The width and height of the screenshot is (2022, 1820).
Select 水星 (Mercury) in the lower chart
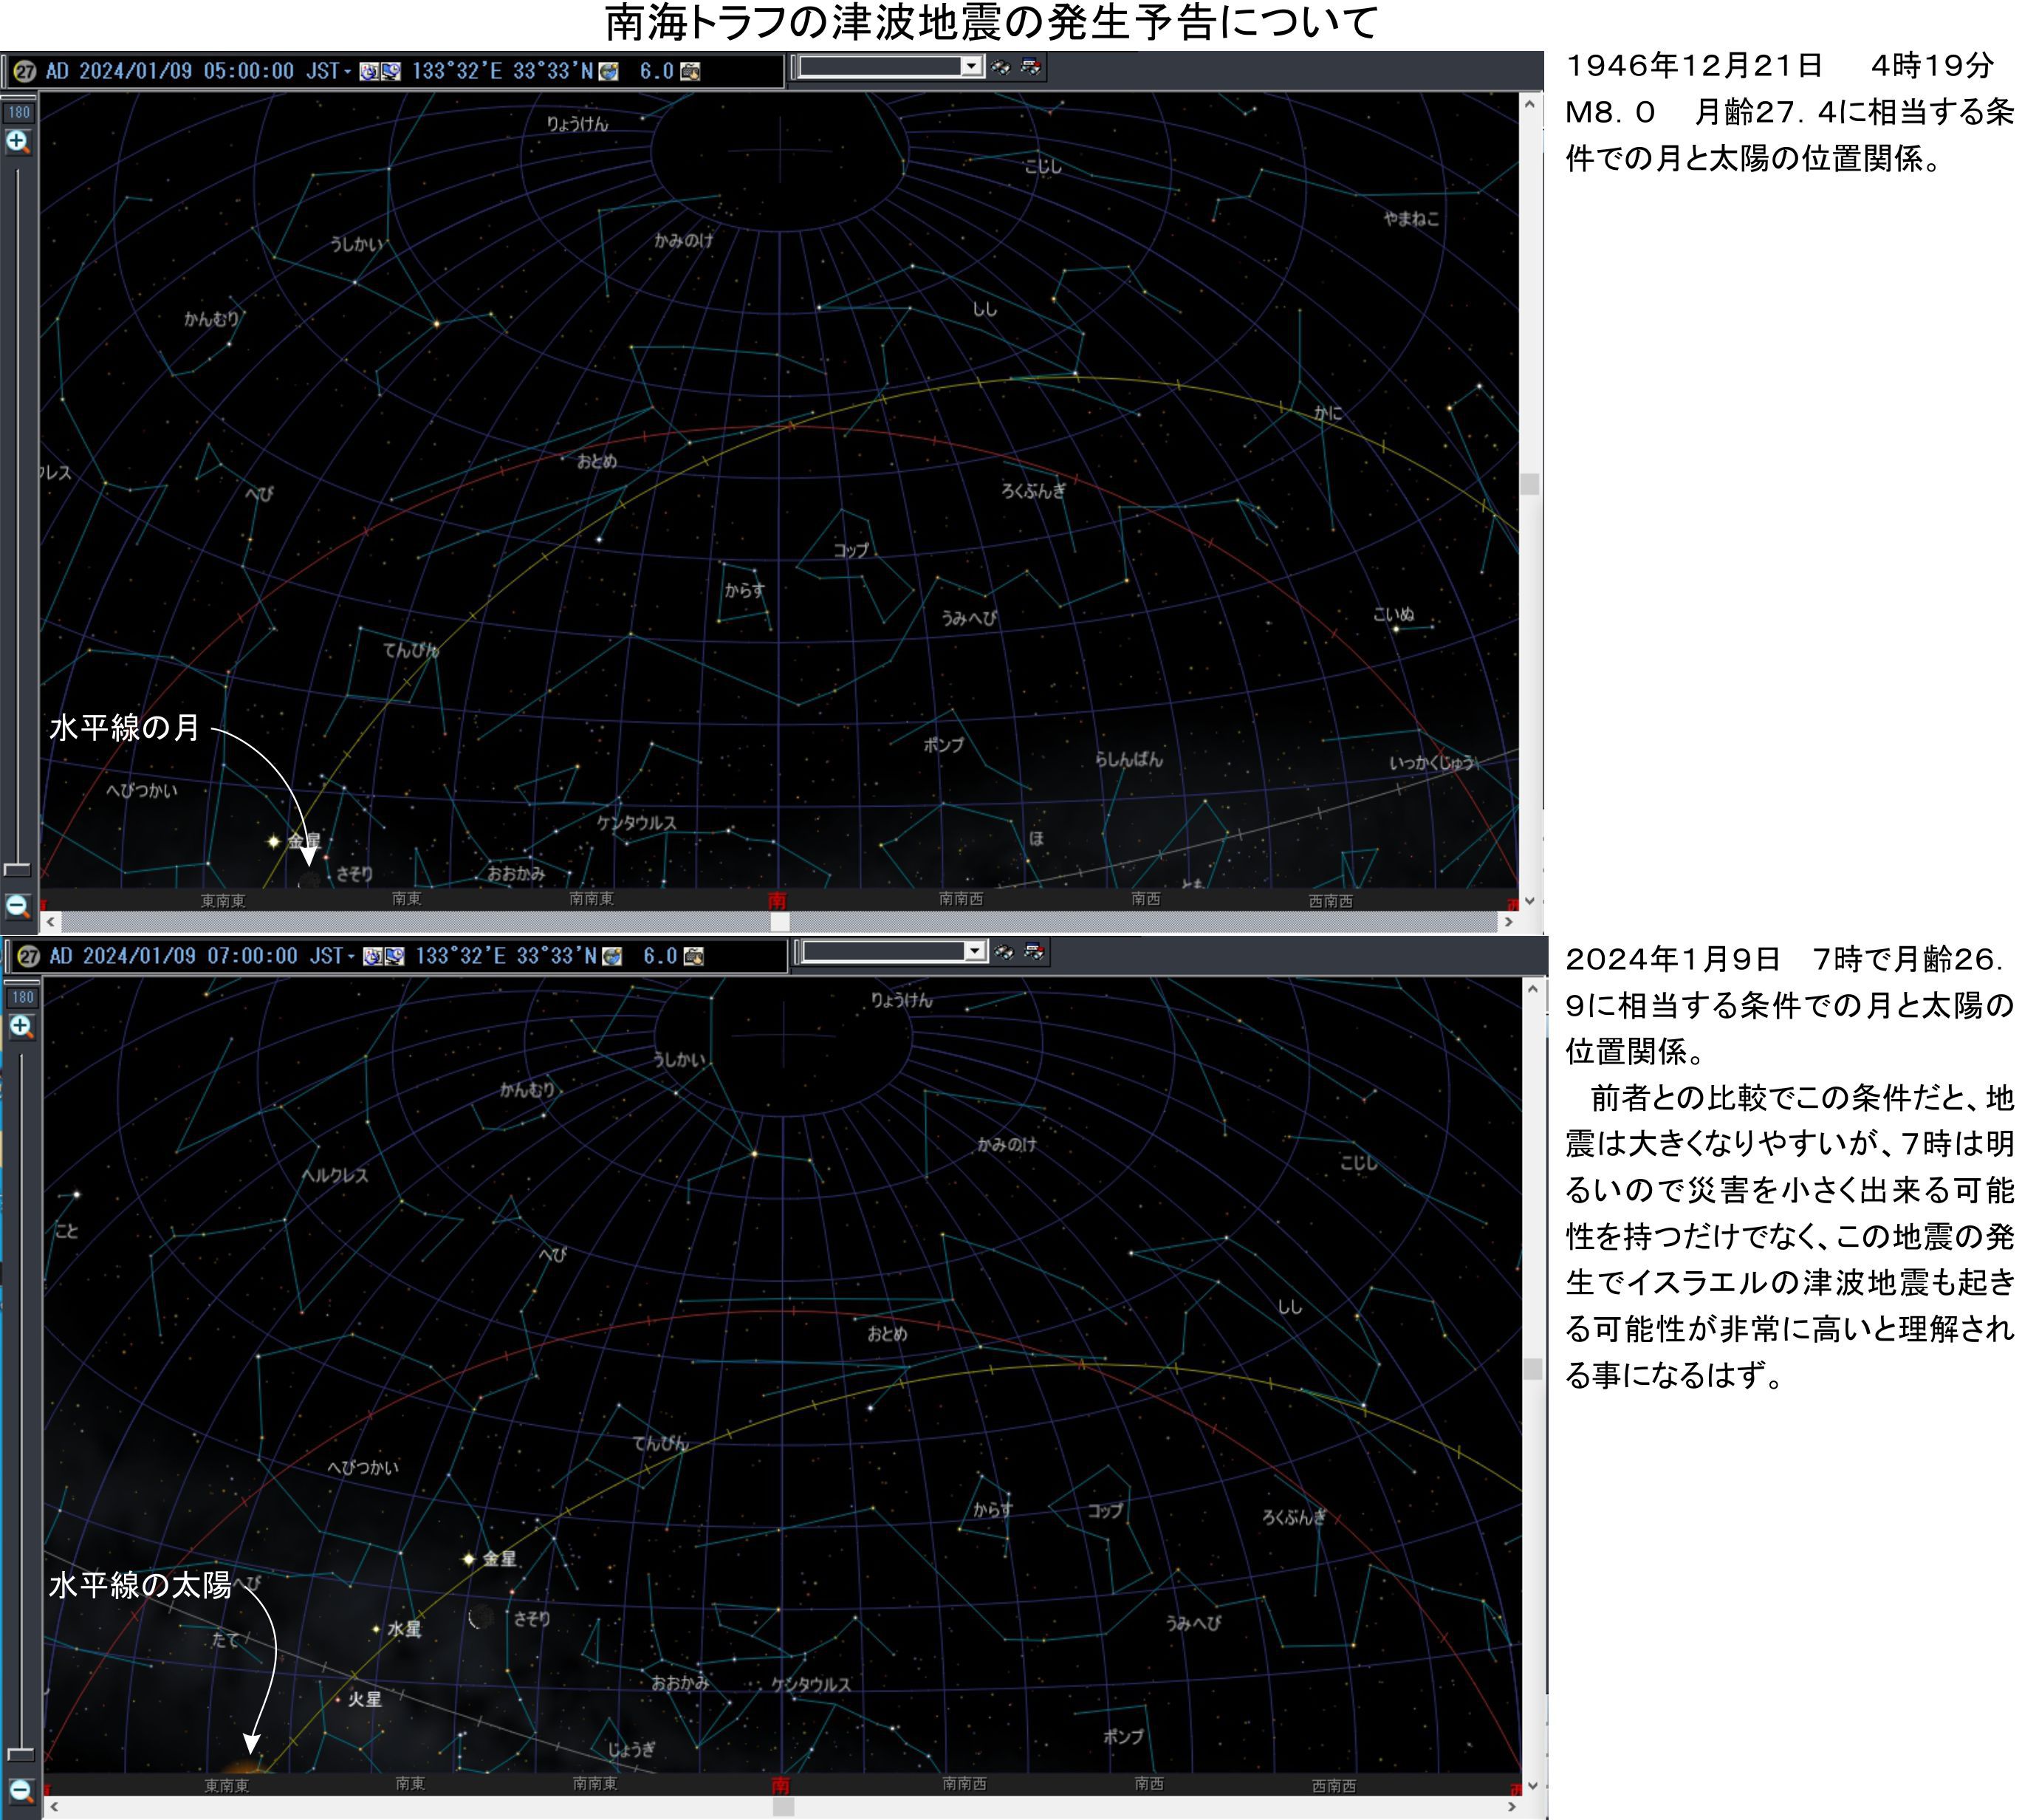pyautogui.click(x=376, y=1629)
